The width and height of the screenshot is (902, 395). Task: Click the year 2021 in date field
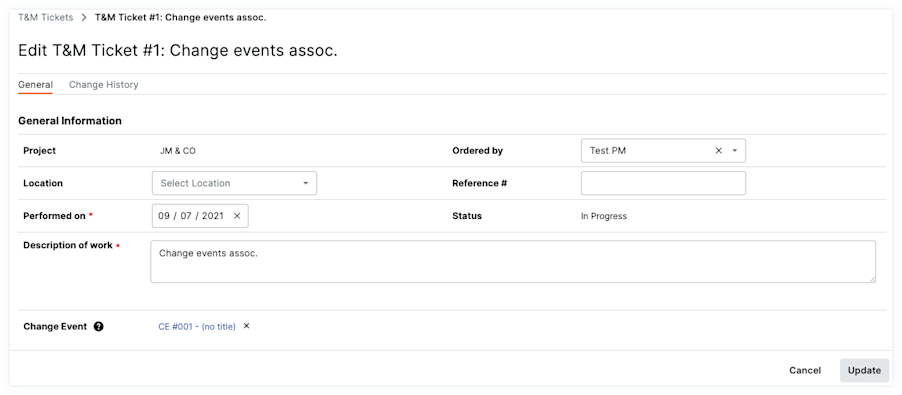click(x=213, y=216)
